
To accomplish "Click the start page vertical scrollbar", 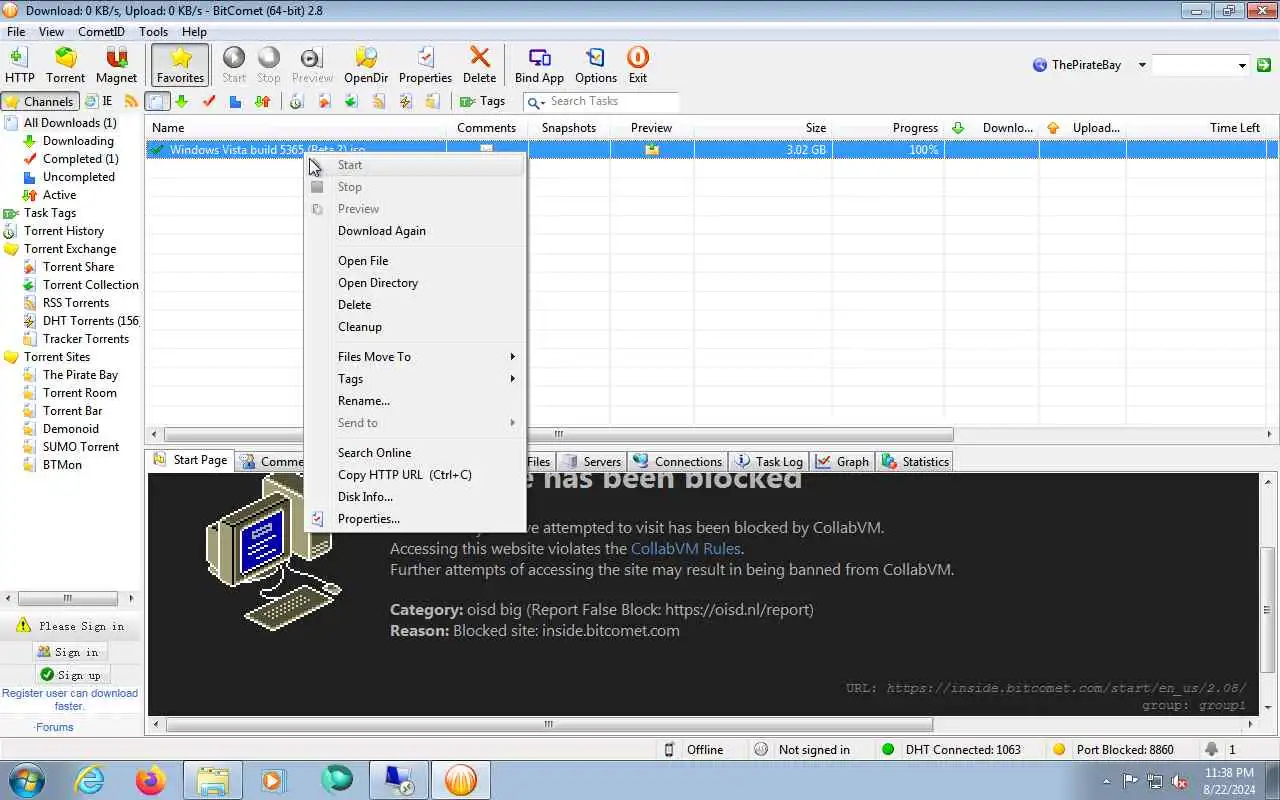I will coord(1268,610).
